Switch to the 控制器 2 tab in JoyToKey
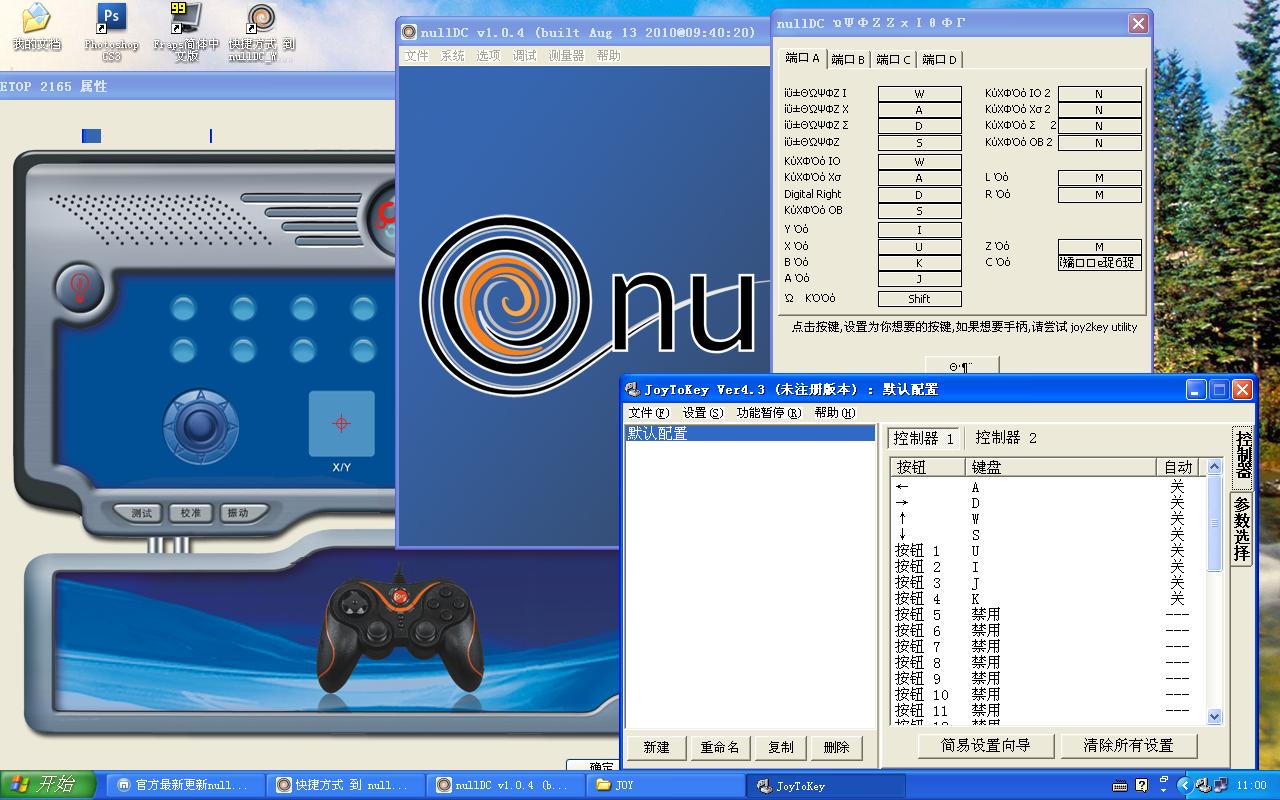The width and height of the screenshot is (1280, 800). click(x=1006, y=438)
